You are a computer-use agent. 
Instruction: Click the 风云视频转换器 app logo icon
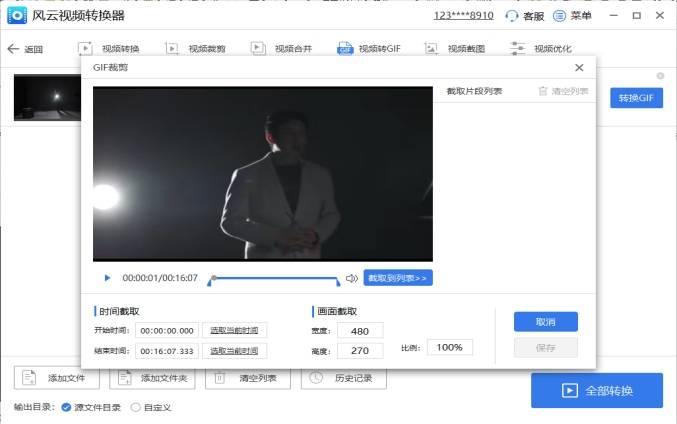pos(17,16)
